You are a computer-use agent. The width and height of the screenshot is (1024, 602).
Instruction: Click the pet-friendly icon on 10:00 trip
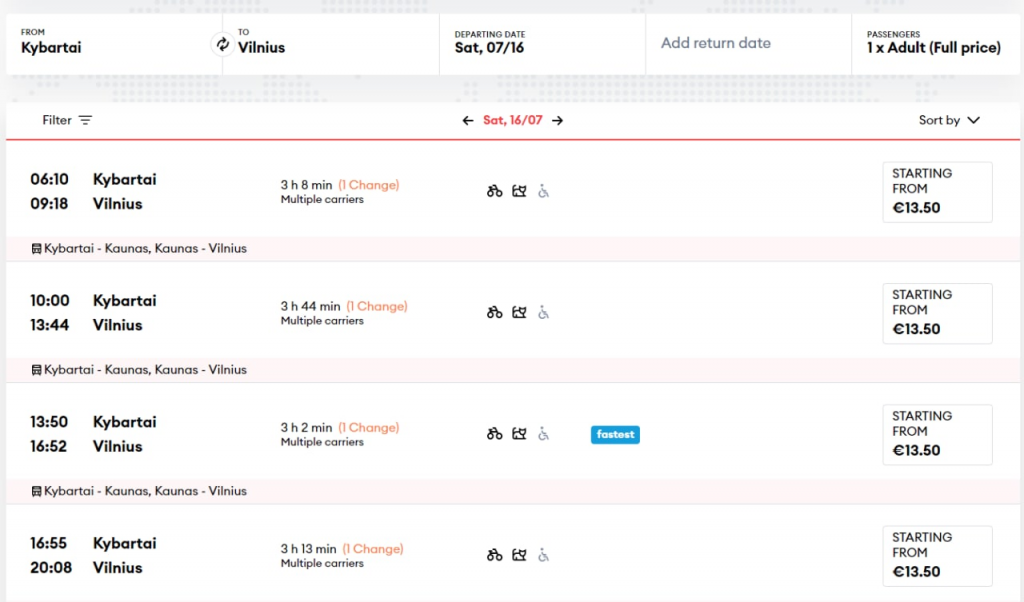pyautogui.click(x=519, y=312)
